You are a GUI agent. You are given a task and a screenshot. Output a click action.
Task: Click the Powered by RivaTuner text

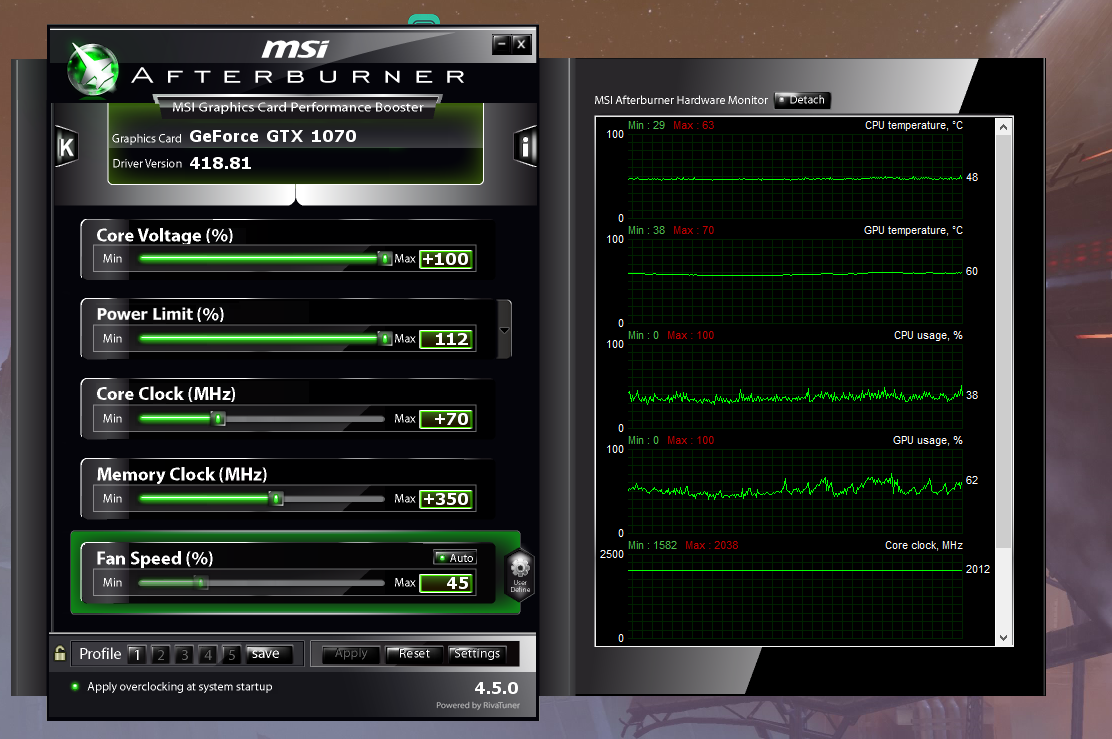pyautogui.click(x=478, y=706)
